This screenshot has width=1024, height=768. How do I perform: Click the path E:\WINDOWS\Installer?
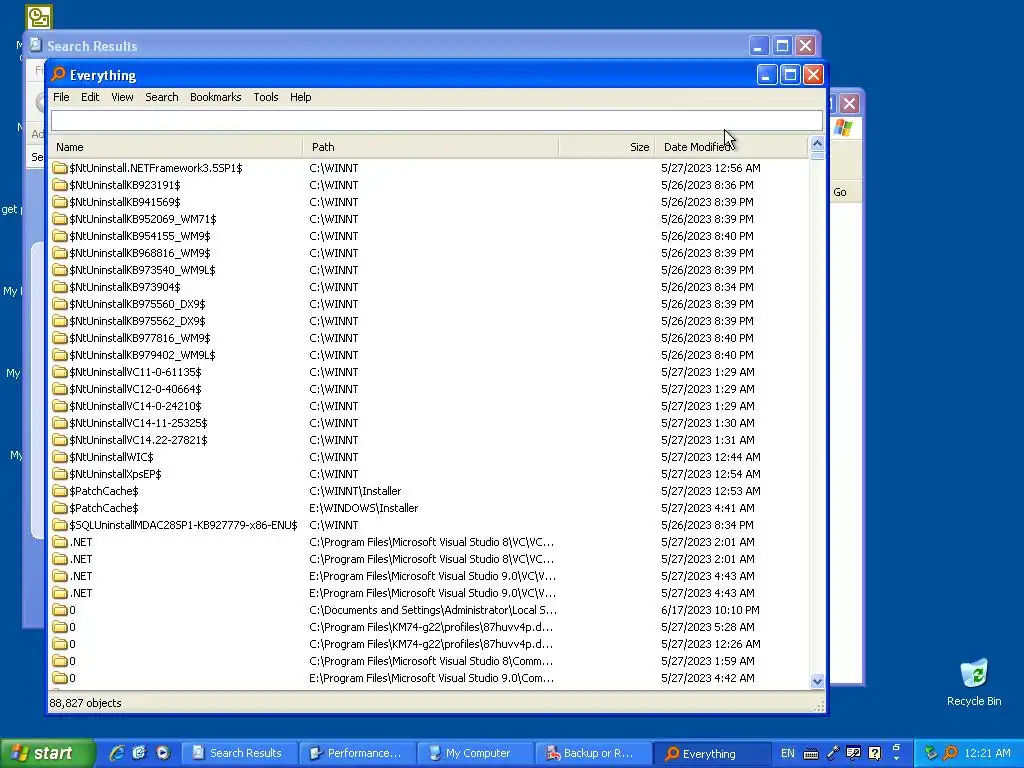pos(364,507)
